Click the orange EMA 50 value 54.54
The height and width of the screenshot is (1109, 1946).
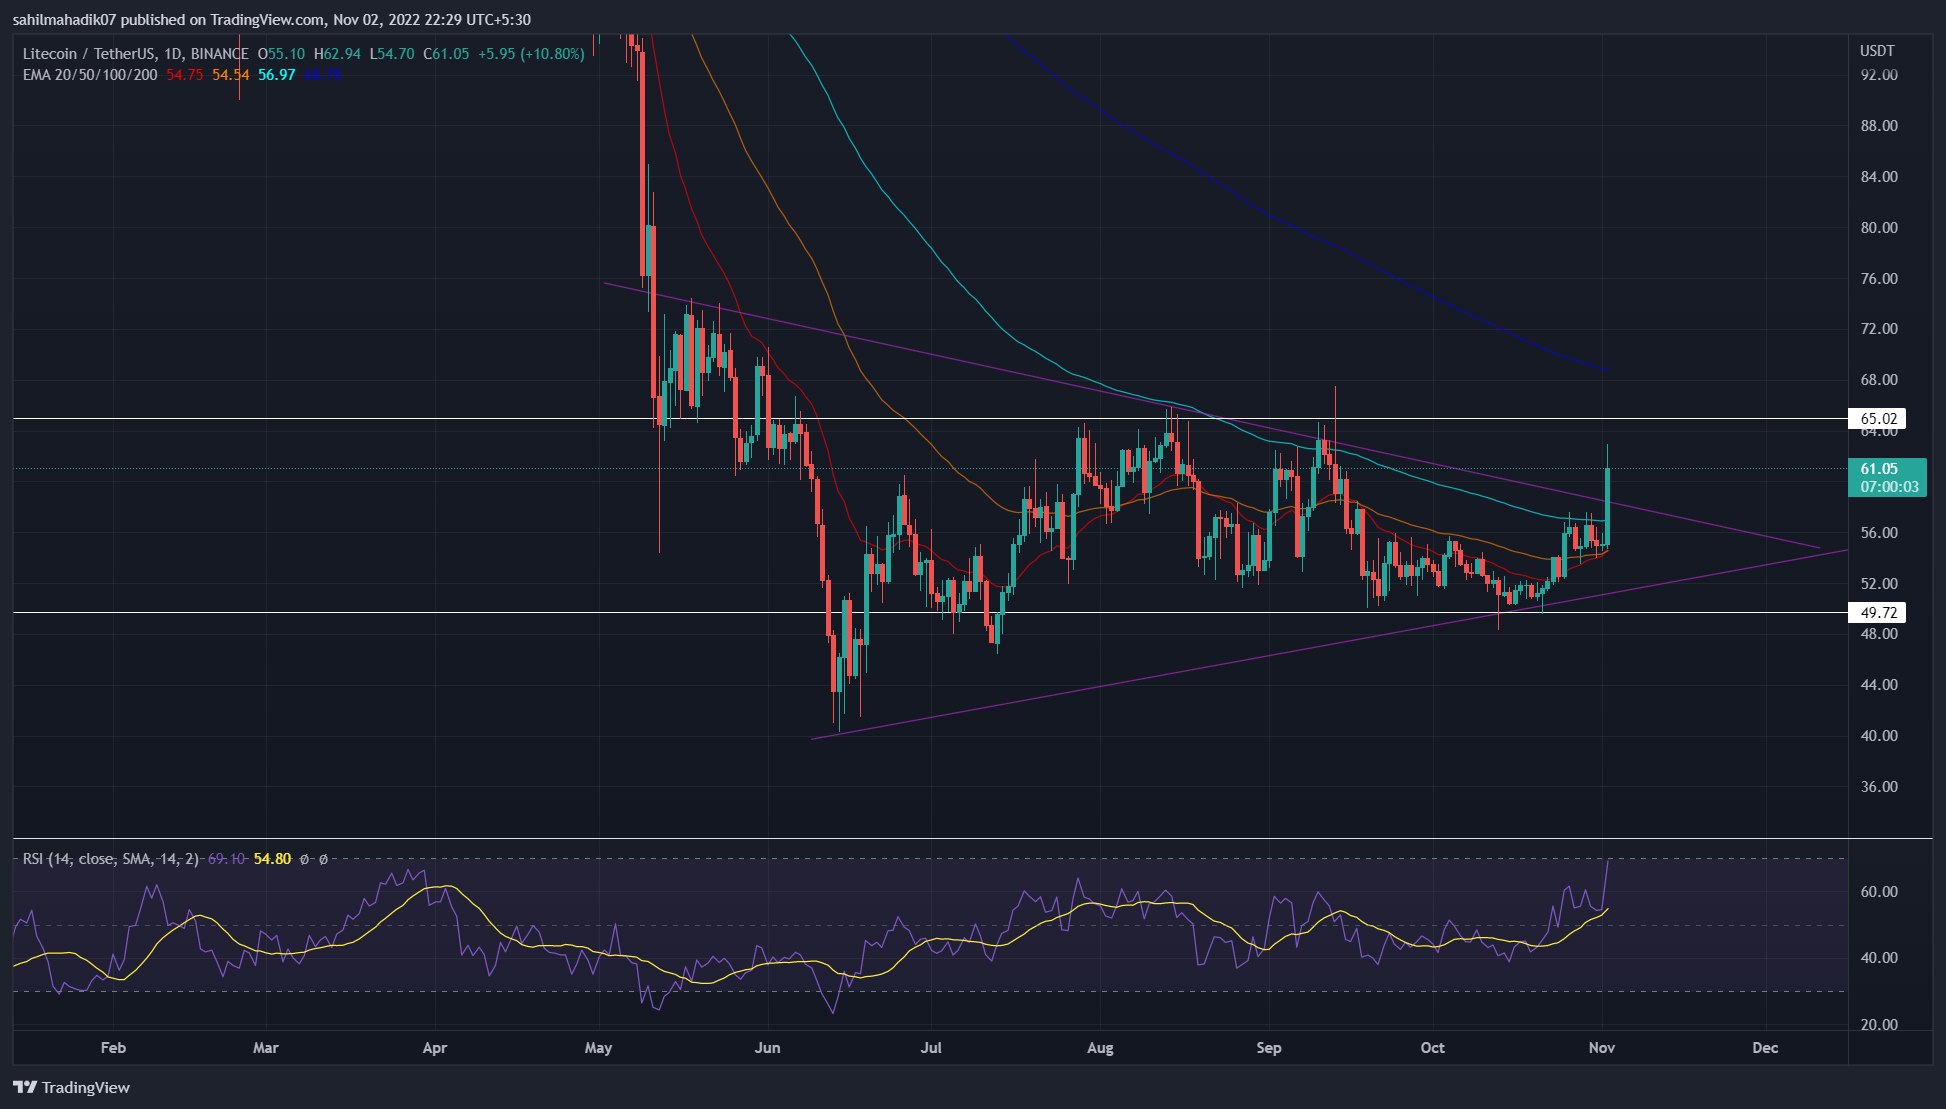230,75
